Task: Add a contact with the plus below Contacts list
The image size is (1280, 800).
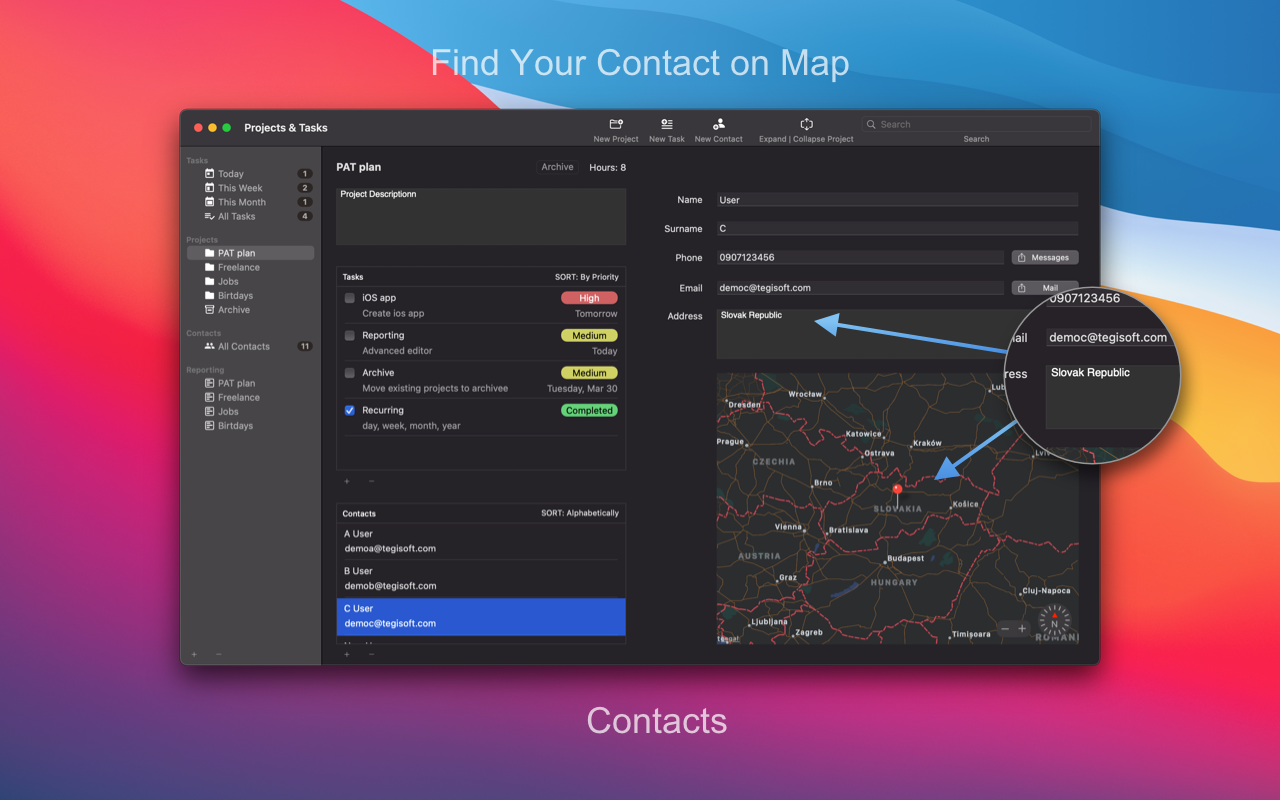Action: coord(346,654)
